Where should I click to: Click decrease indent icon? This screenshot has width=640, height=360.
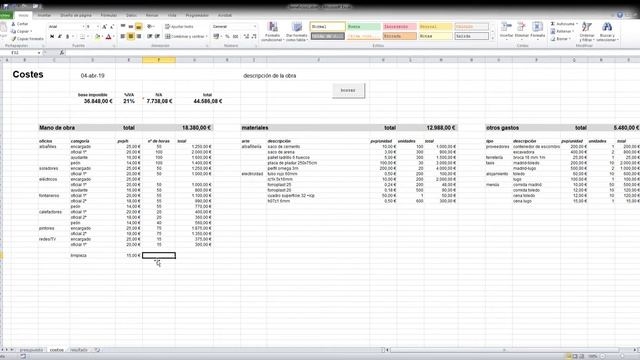click(149, 36)
